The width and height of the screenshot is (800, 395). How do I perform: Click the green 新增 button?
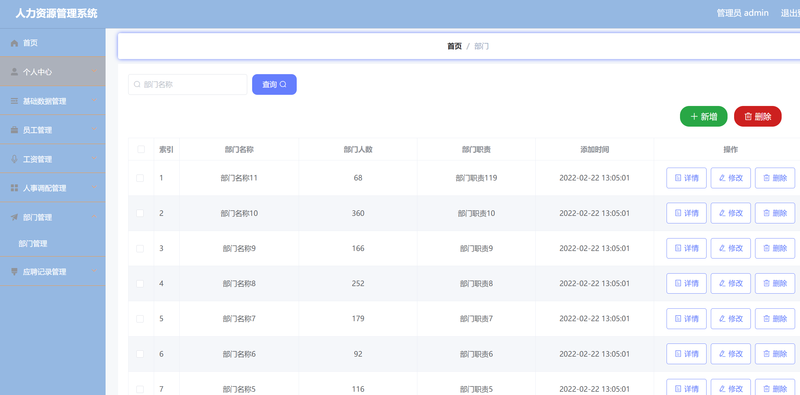pos(704,116)
